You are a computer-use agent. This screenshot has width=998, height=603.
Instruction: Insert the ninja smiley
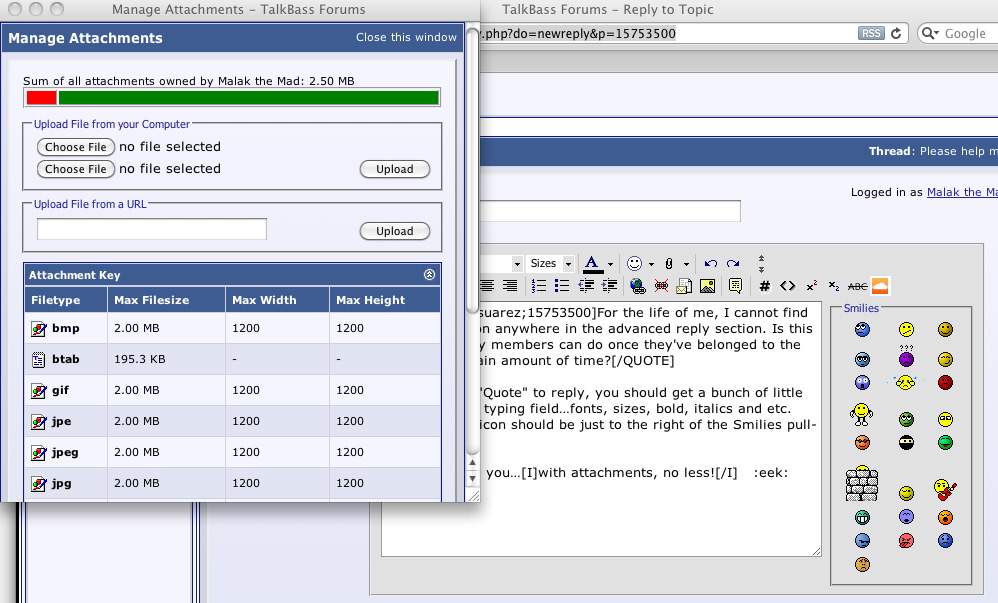906,442
